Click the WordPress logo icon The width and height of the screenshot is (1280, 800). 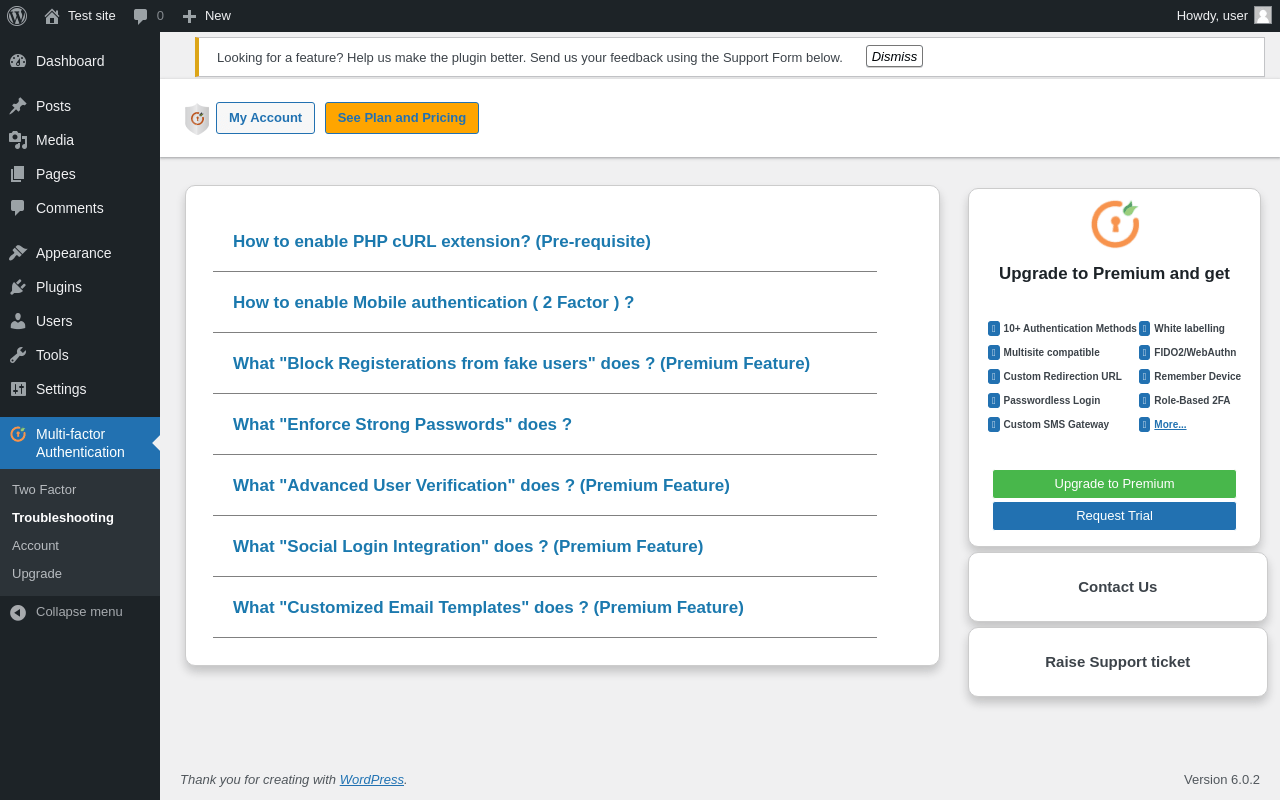pos(17,16)
